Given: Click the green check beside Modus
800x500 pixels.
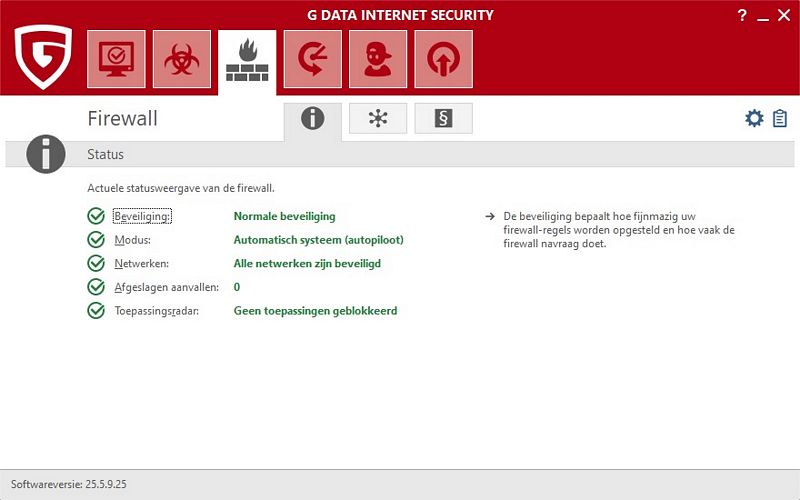Looking at the screenshot, I should (96, 240).
